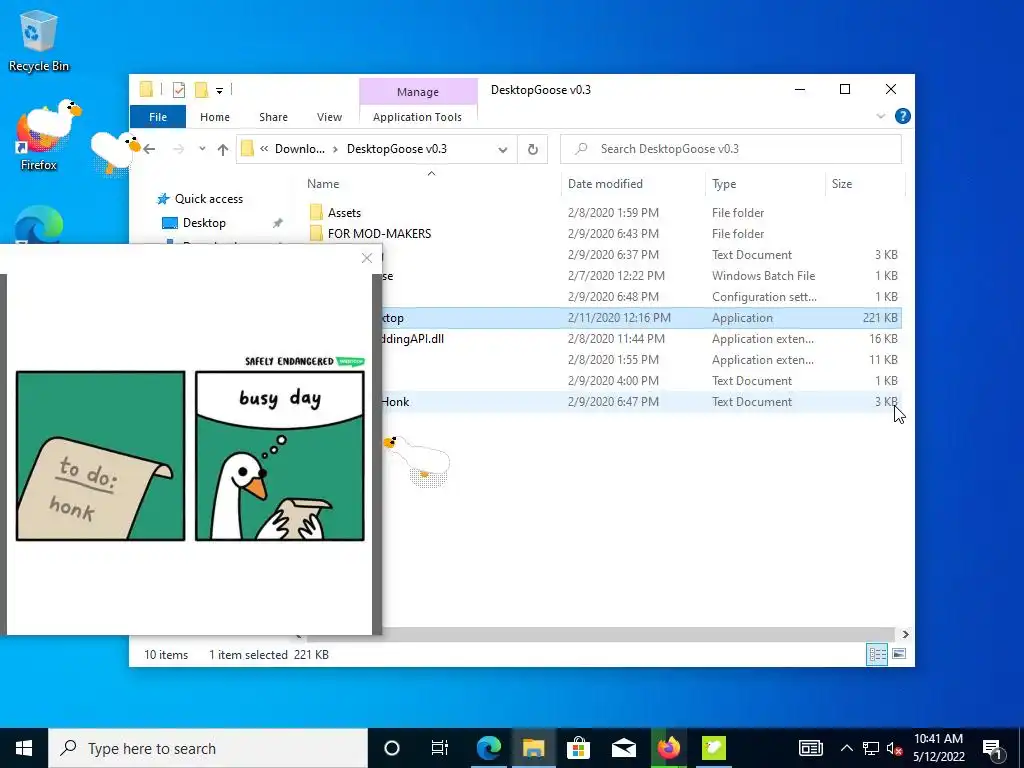Click Search DesktopGoose v0.3 field
The height and width of the screenshot is (768, 1024).
pos(731,149)
